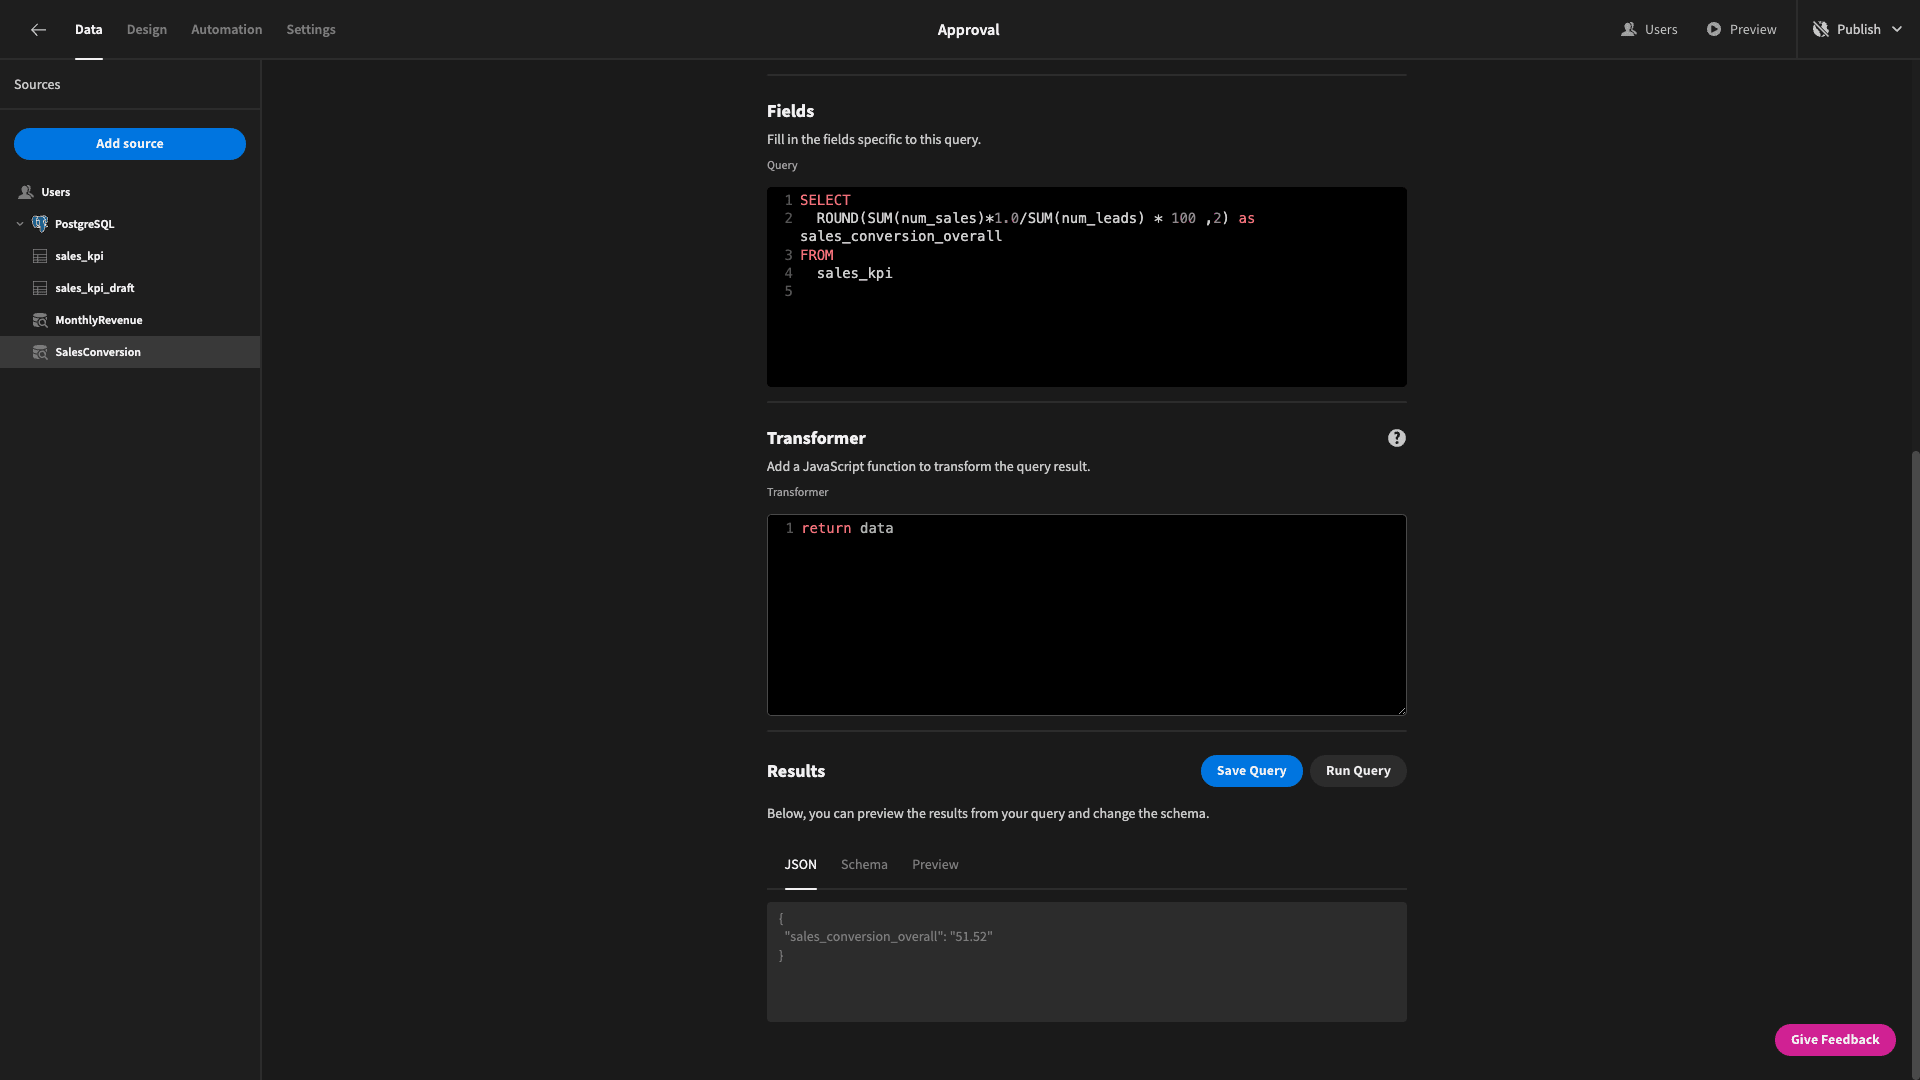The width and height of the screenshot is (1920, 1080).
Task: Select the Schema results tab
Action: pos(864,865)
